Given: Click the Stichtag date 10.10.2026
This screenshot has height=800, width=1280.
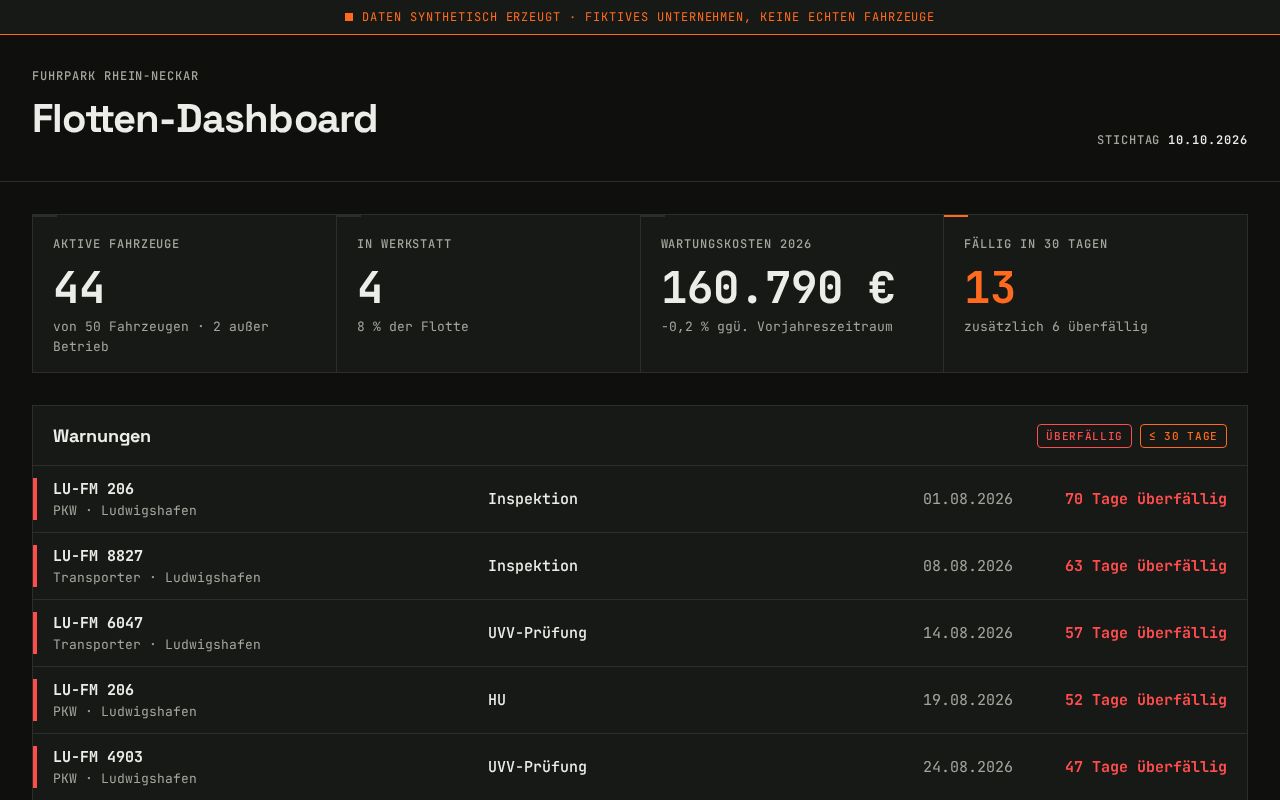Looking at the screenshot, I should [1207, 140].
